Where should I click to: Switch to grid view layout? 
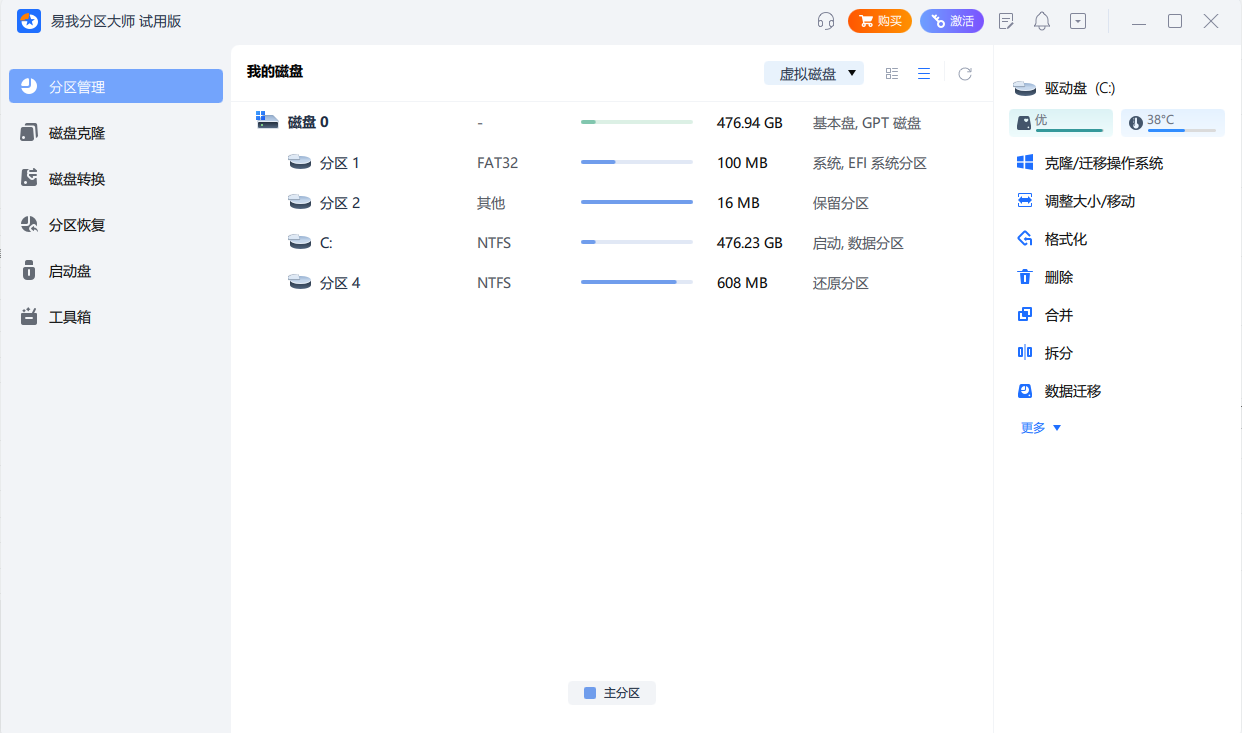(x=892, y=72)
